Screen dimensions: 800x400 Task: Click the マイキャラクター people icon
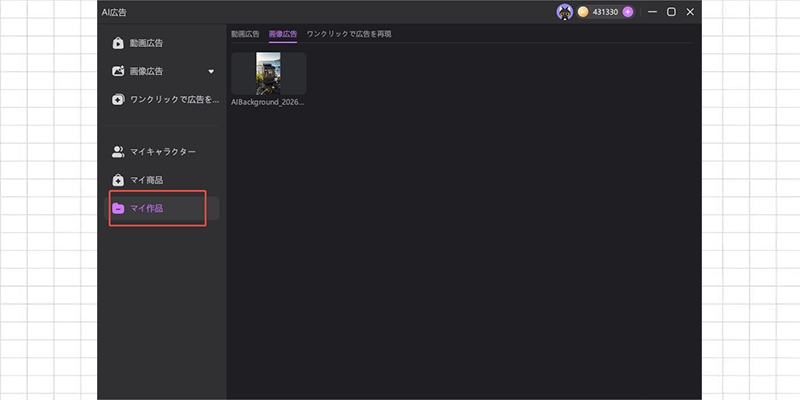point(118,152)
